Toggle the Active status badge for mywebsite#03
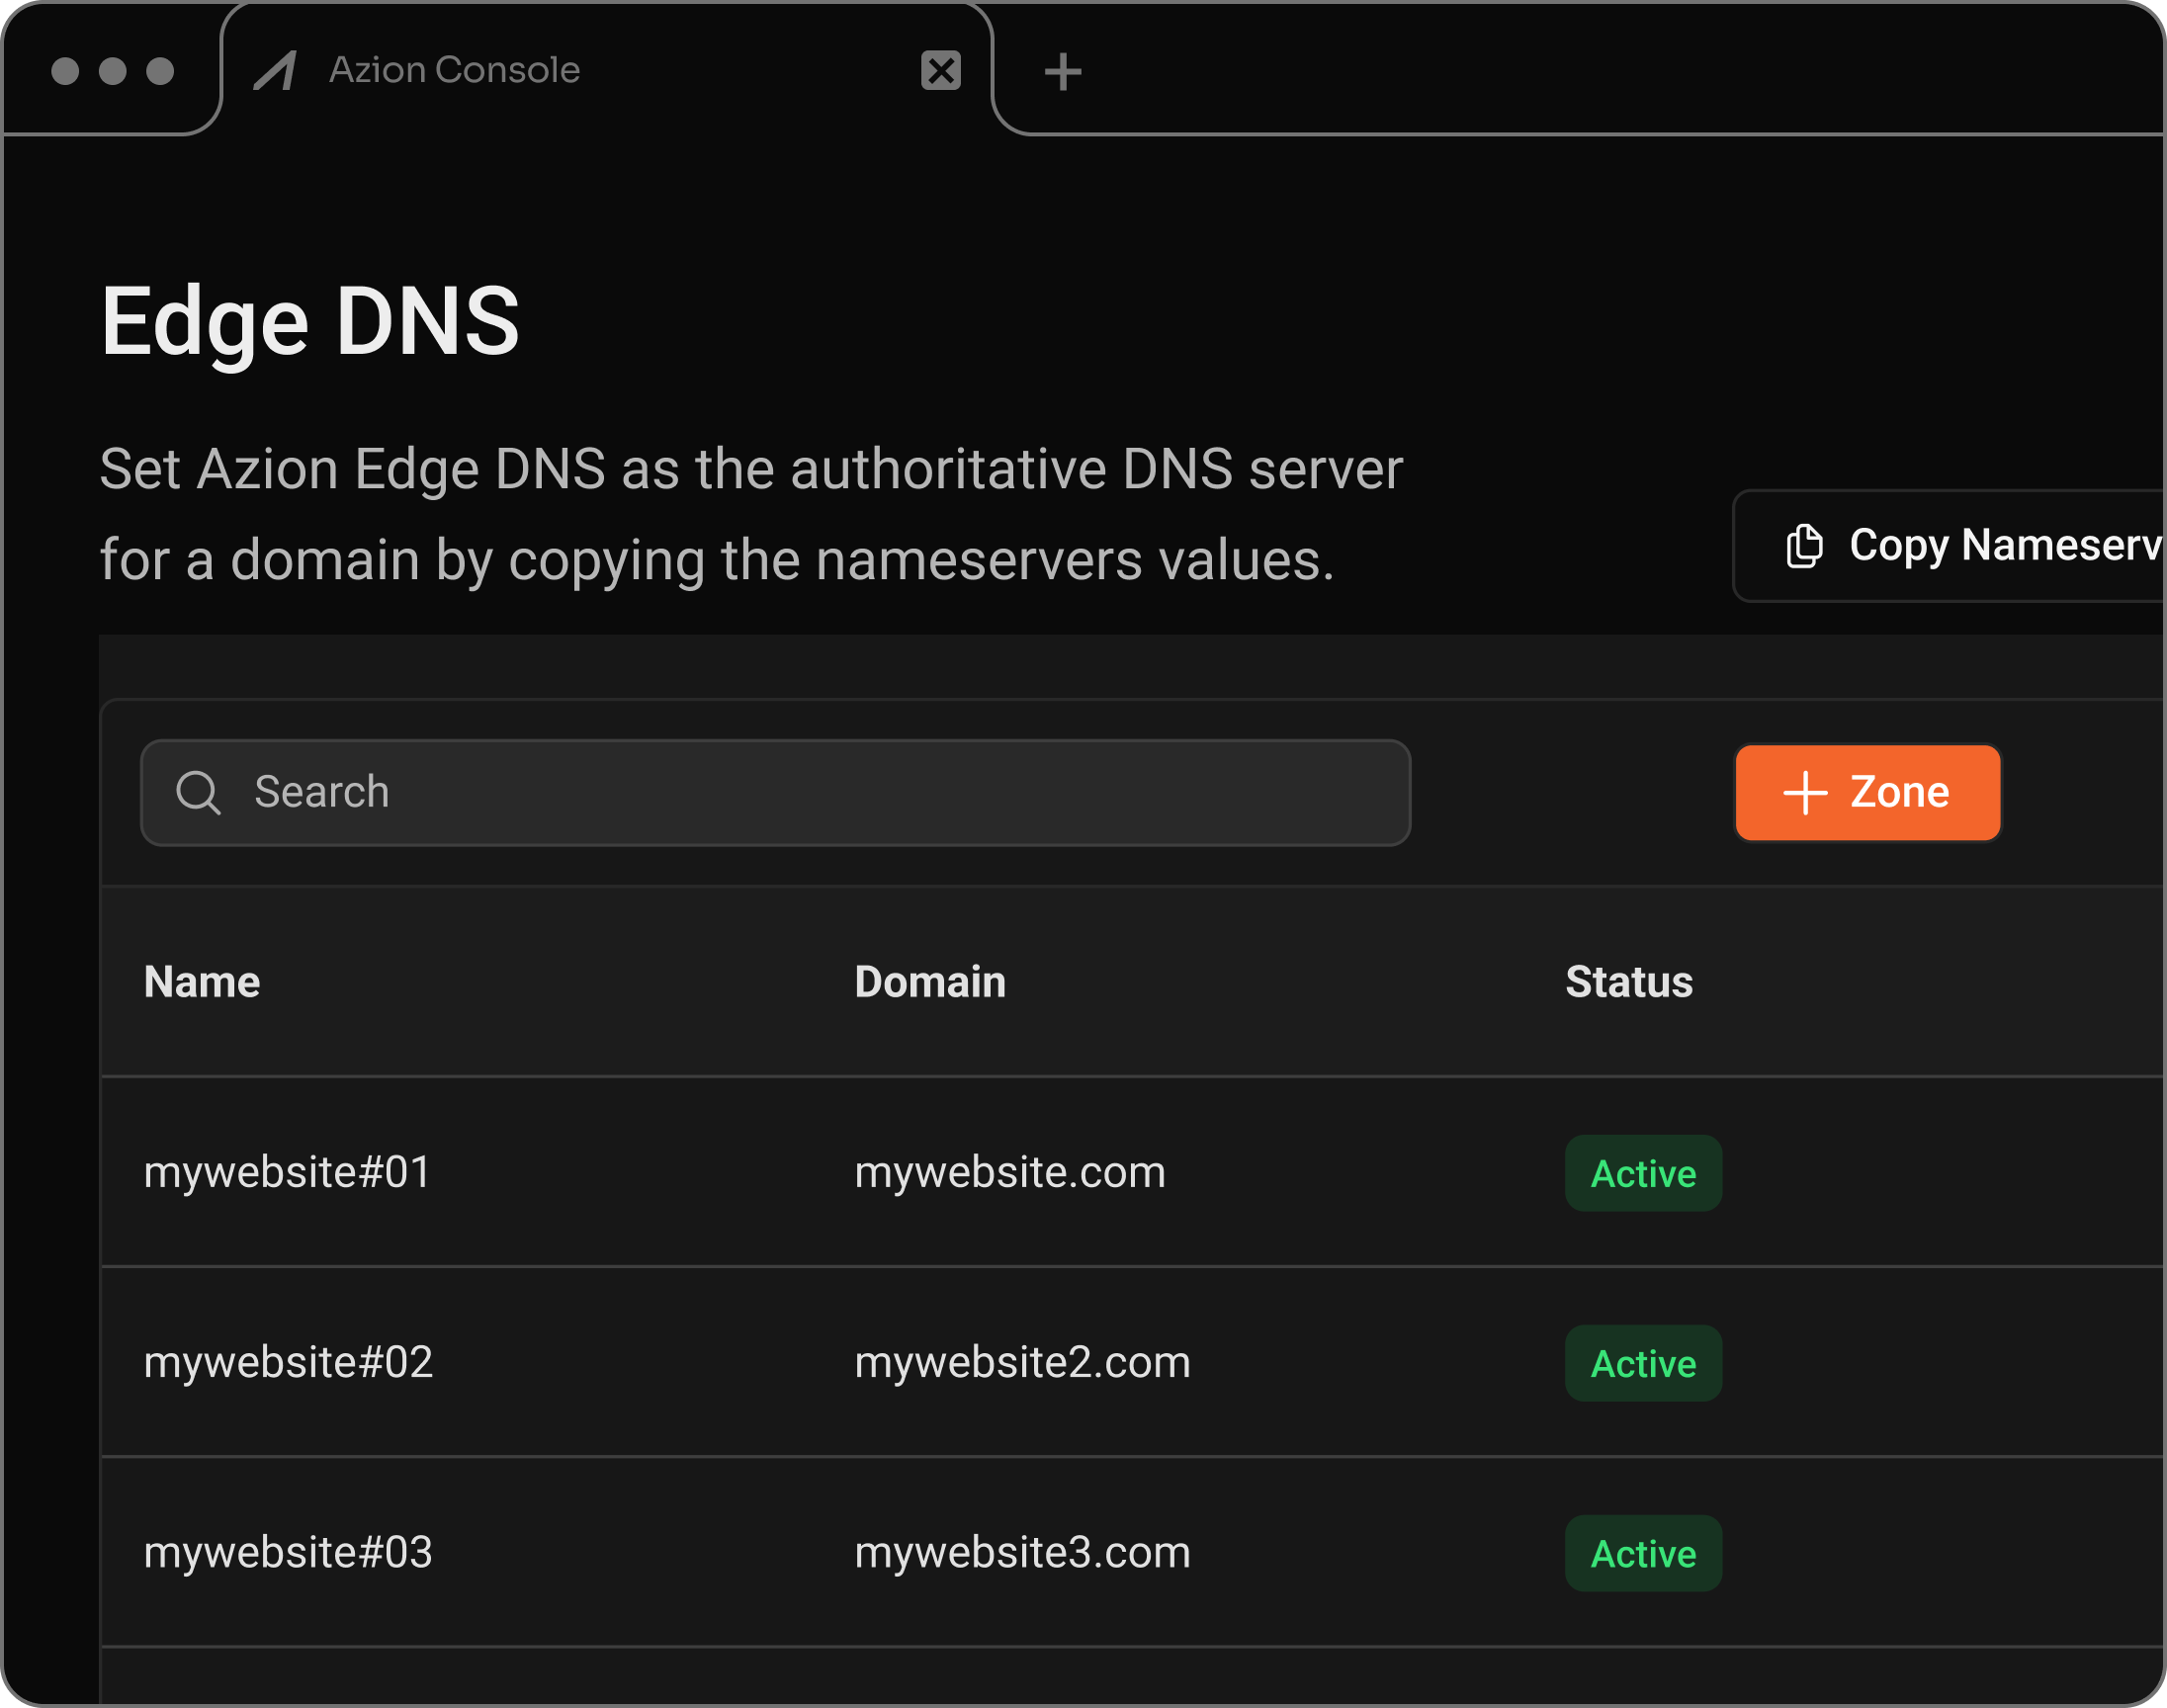Screen dimensions: 2167x1708 1643,1553
